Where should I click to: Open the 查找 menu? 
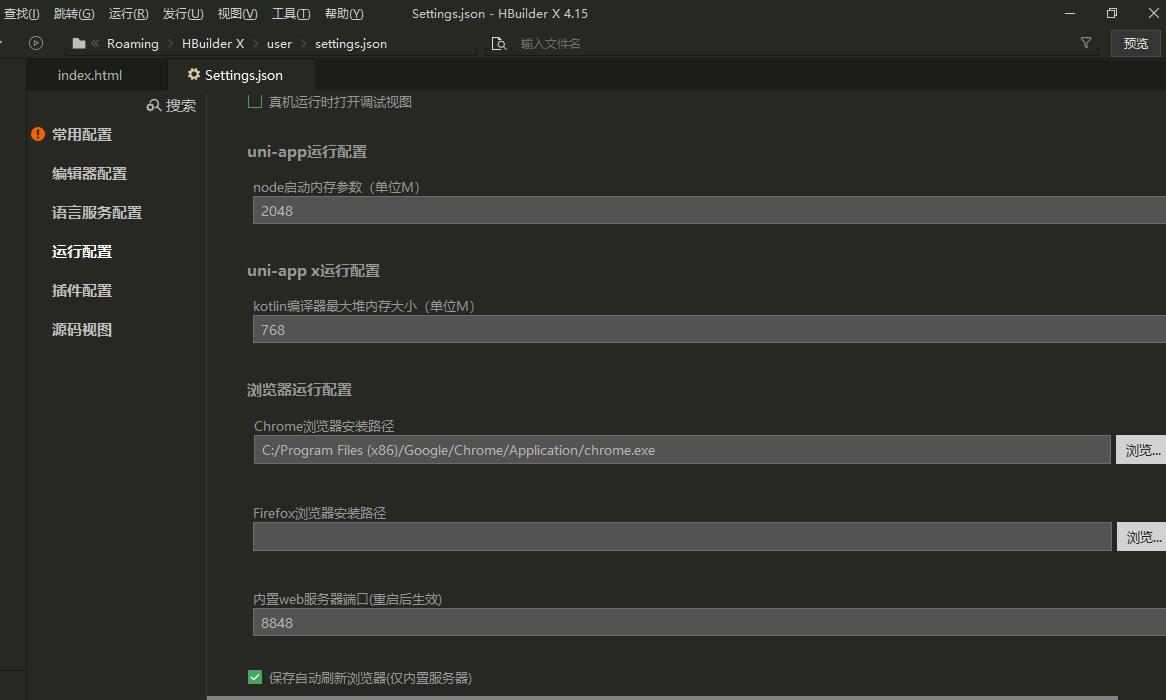click(x=21, y=13)
